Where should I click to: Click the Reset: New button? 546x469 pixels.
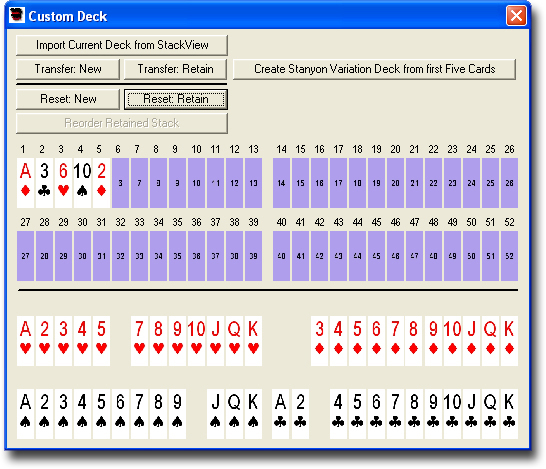(68, 99)
